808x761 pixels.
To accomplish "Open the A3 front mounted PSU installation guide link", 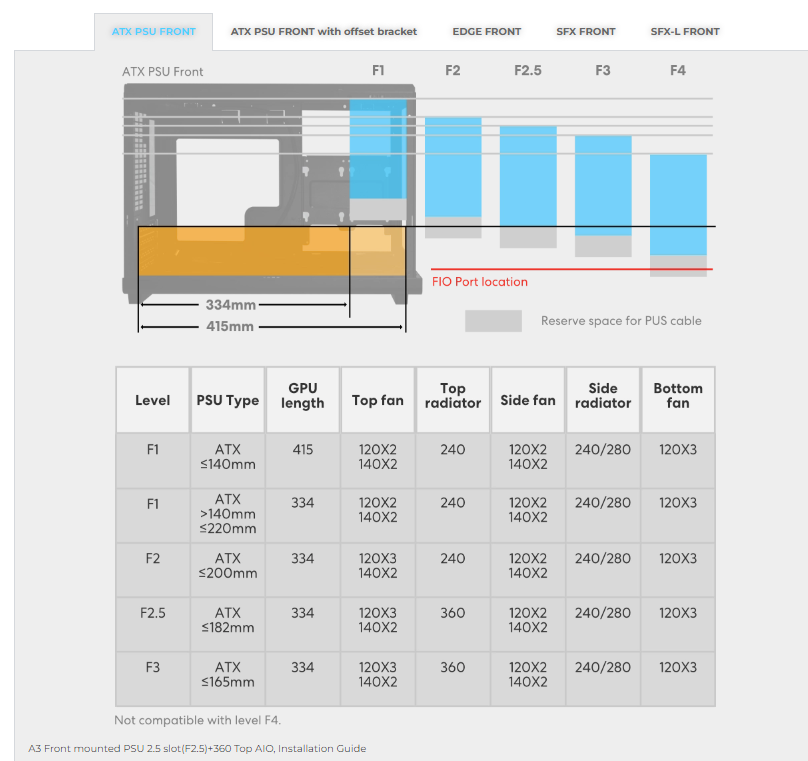I will pos(197,748).
